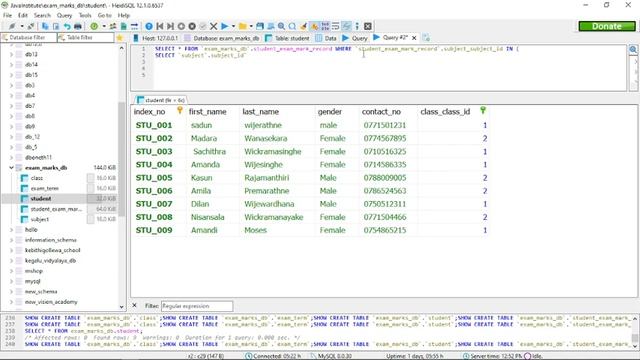
Task: Click the new query tab icon
Action: click(426, 38)
